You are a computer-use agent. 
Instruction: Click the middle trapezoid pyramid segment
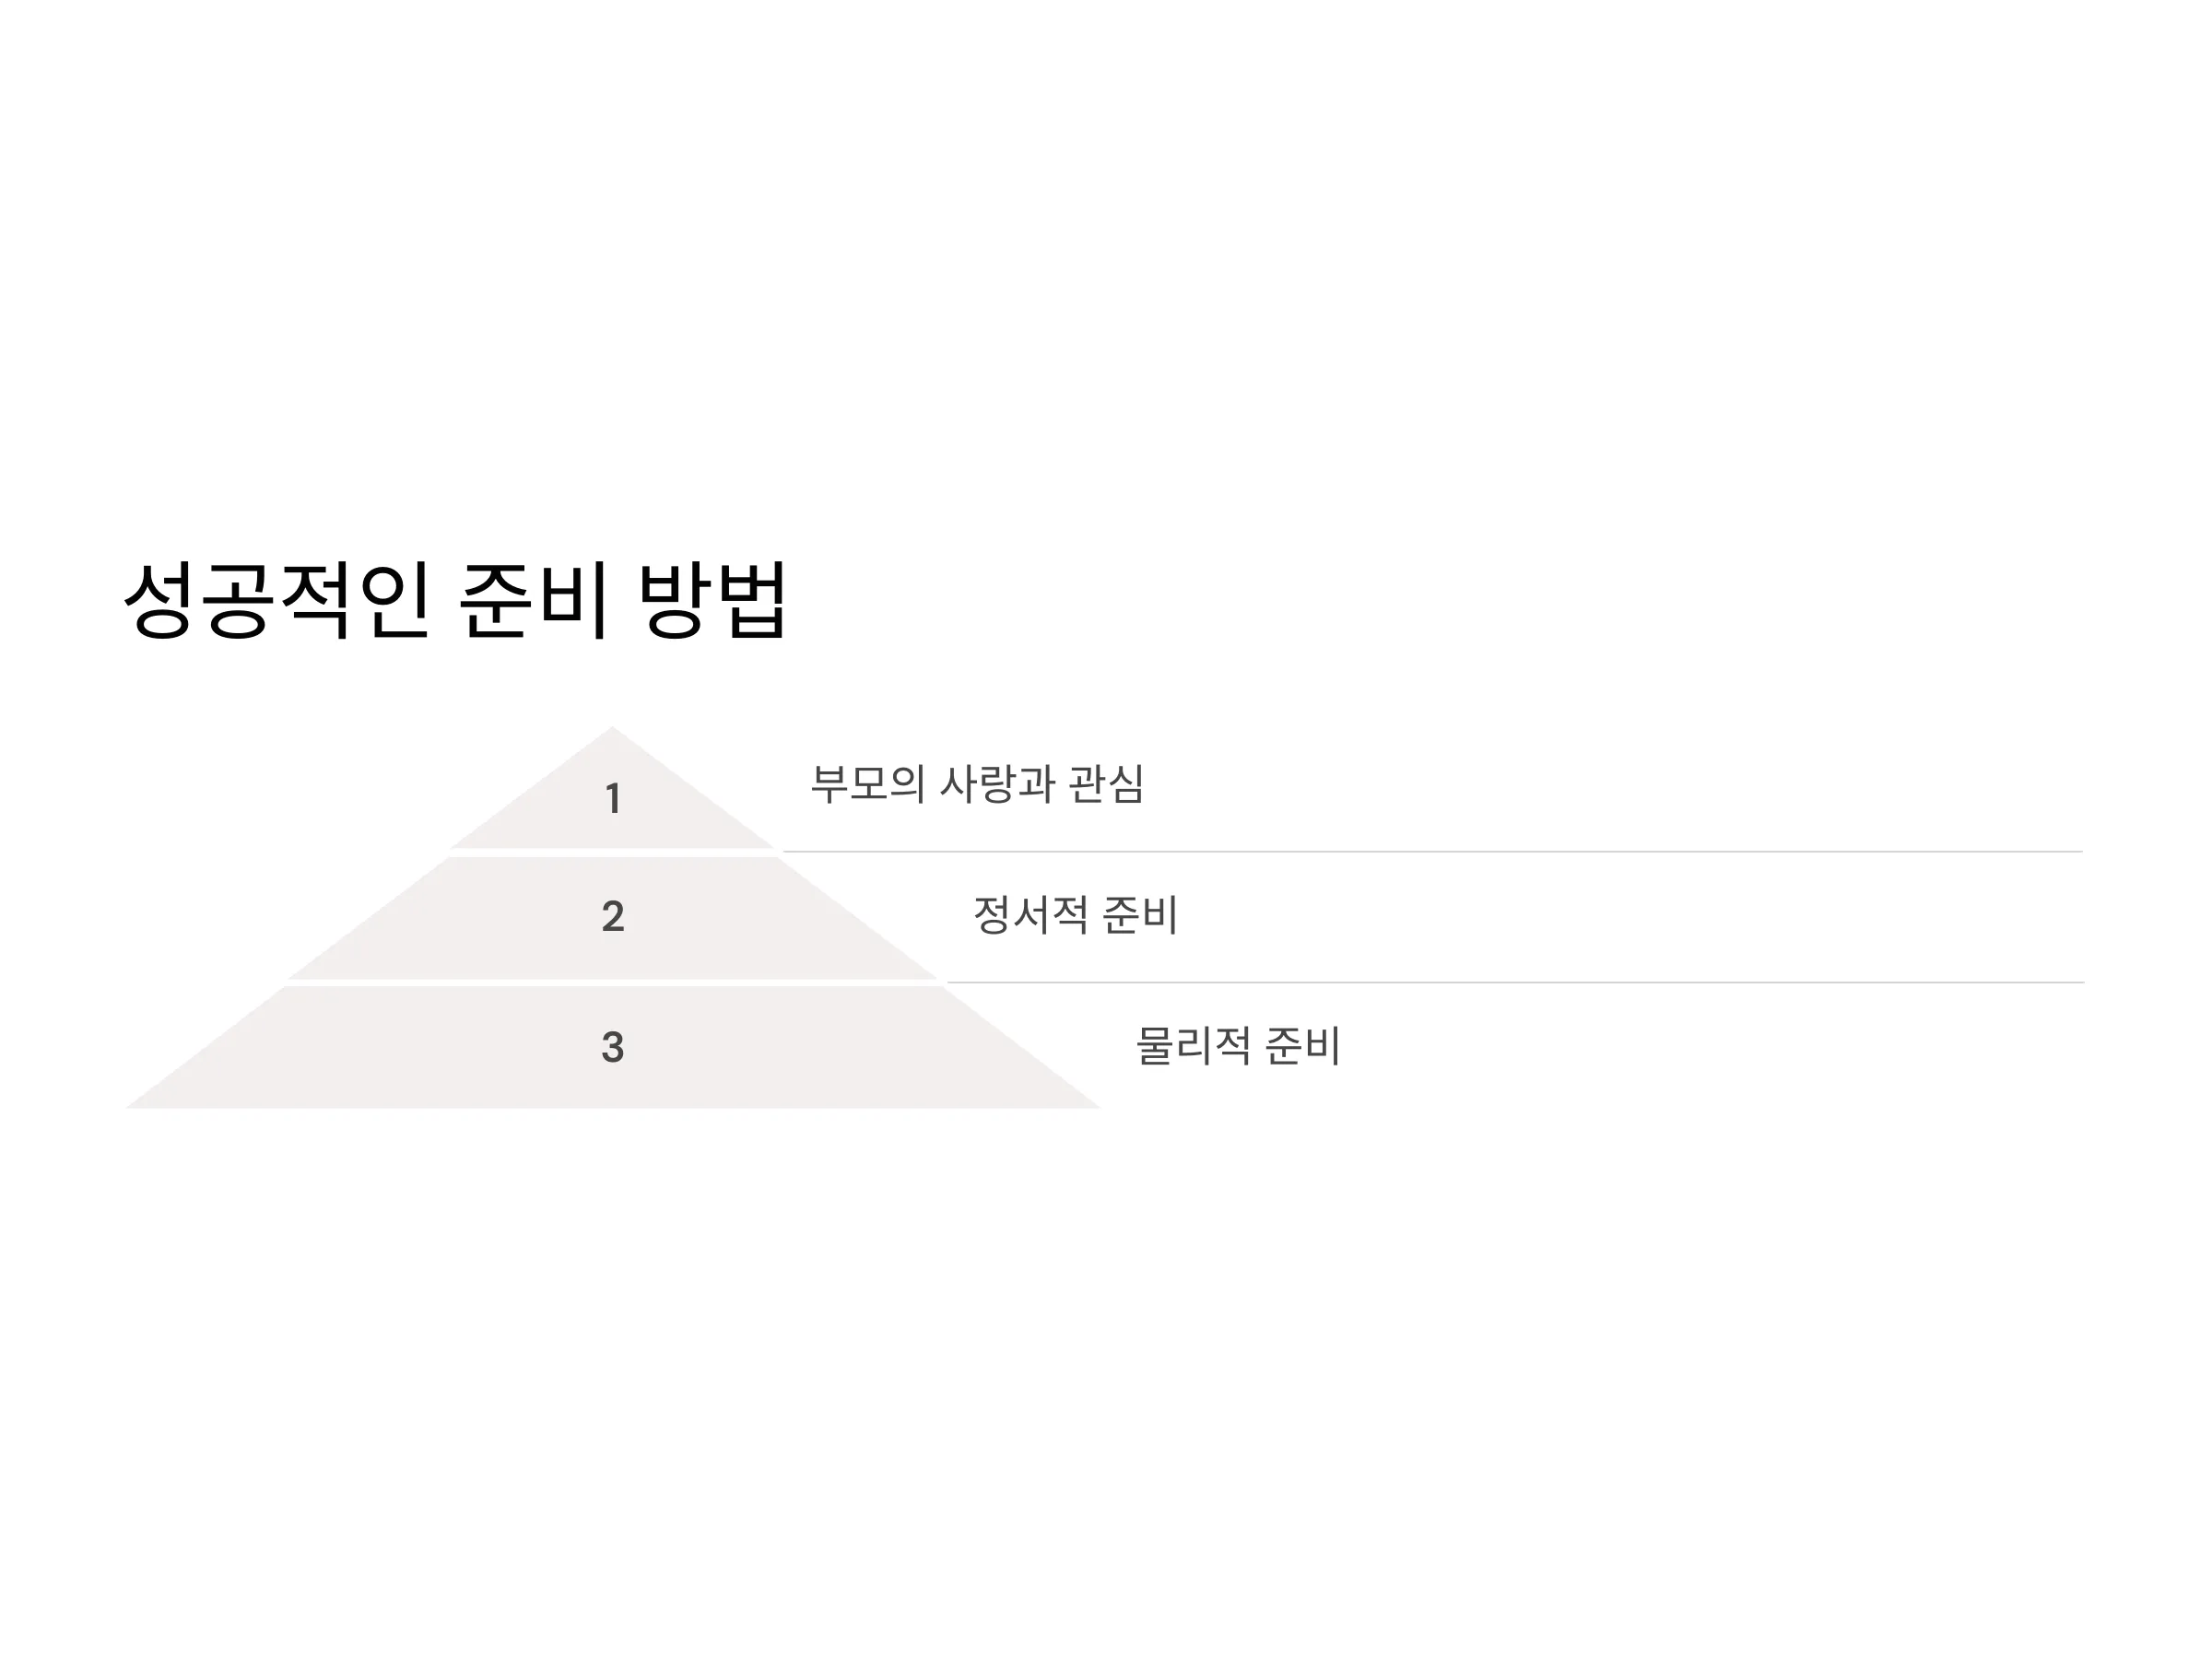pyautogui.click(x=612, y=918)
